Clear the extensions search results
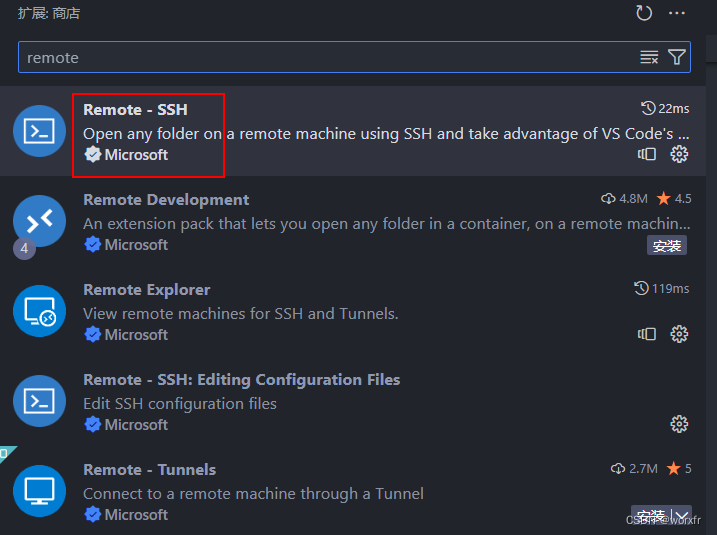 [x=649, y=57]
